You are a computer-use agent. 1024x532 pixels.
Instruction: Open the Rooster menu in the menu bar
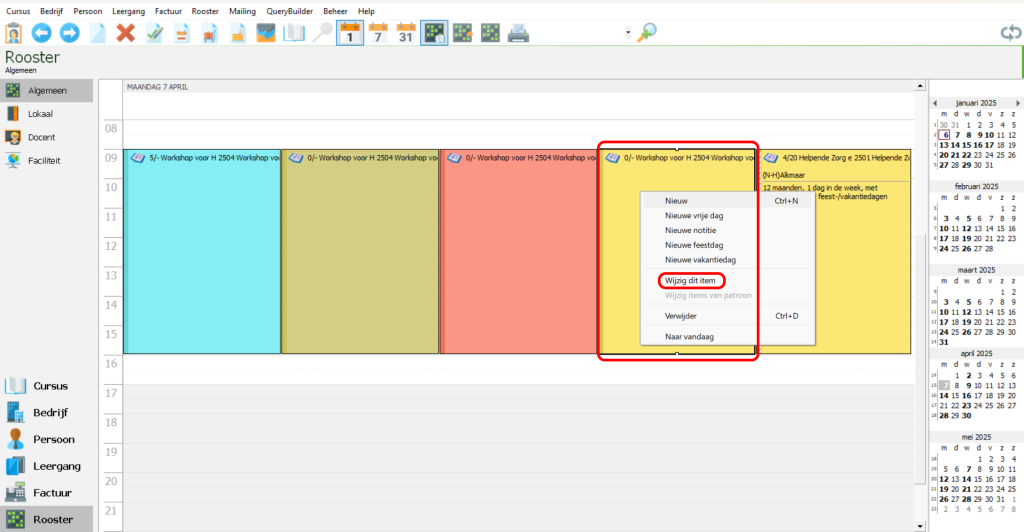(205, 11)
